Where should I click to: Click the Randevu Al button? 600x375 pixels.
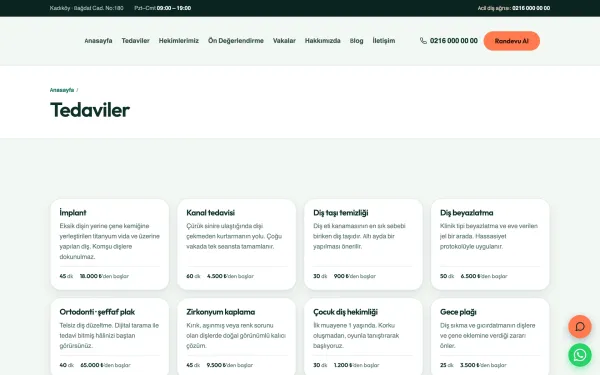512,41
